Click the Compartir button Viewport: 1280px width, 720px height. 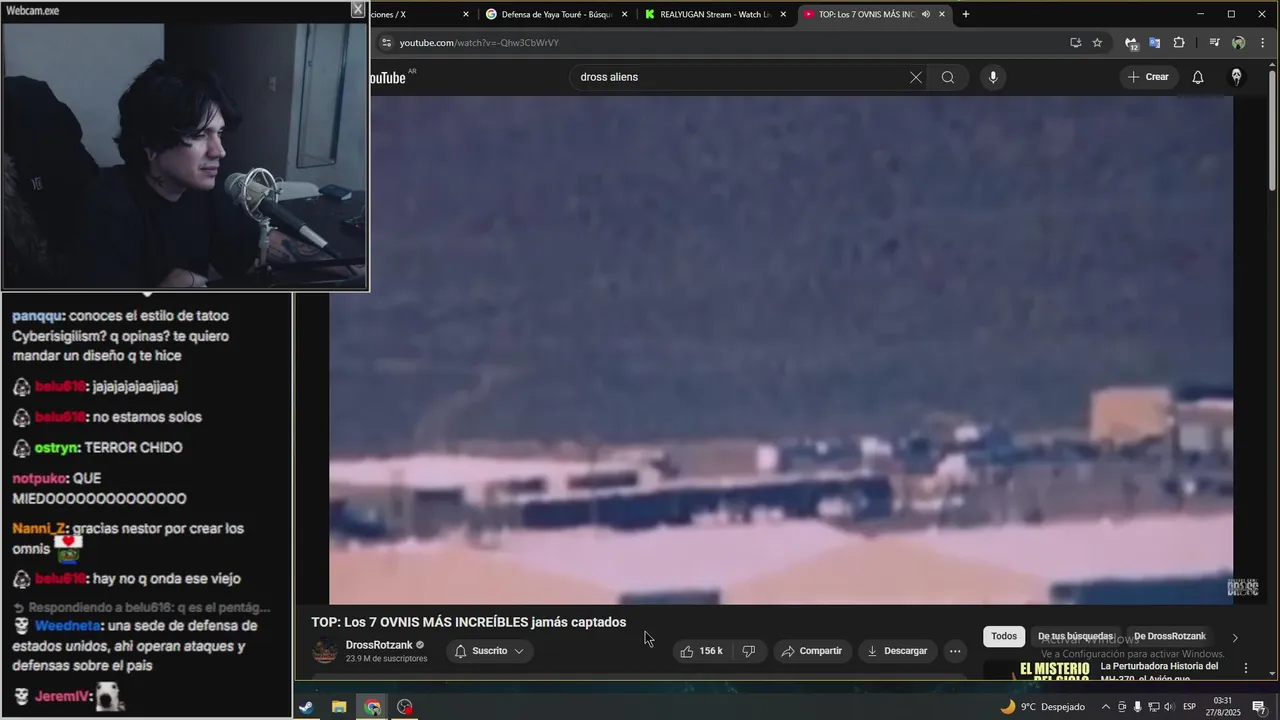pyautogui.click(x=811, y=651)
